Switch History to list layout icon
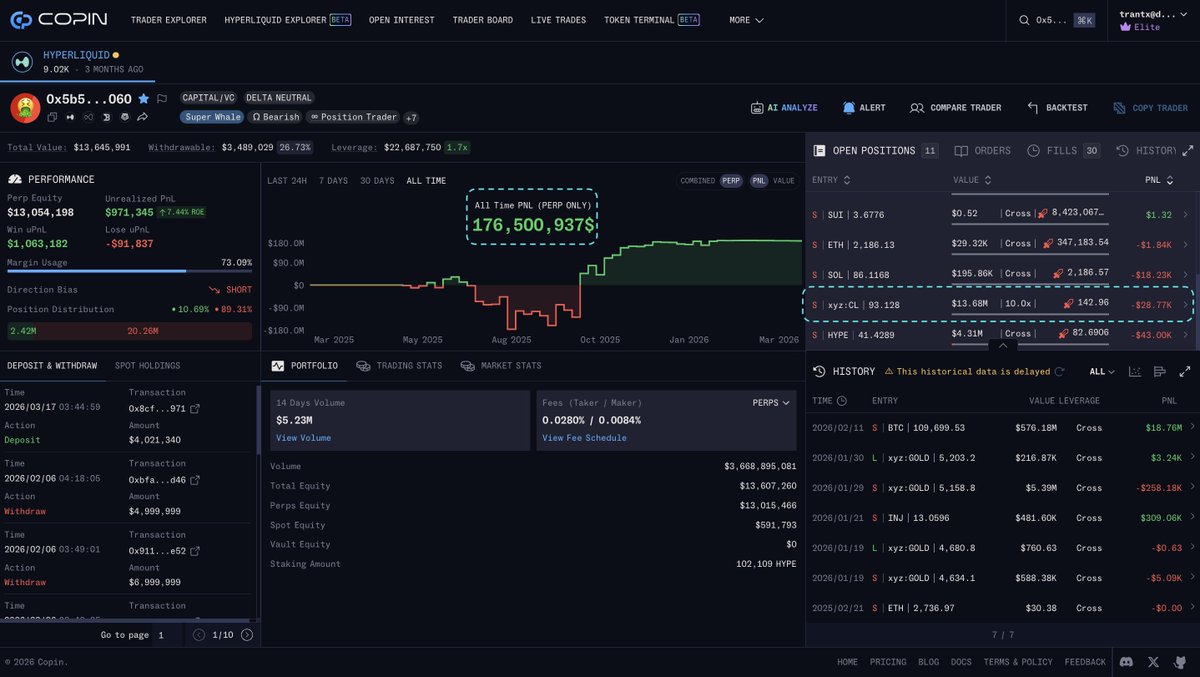Screen dimensions: 1200x677 point(1159,371)
